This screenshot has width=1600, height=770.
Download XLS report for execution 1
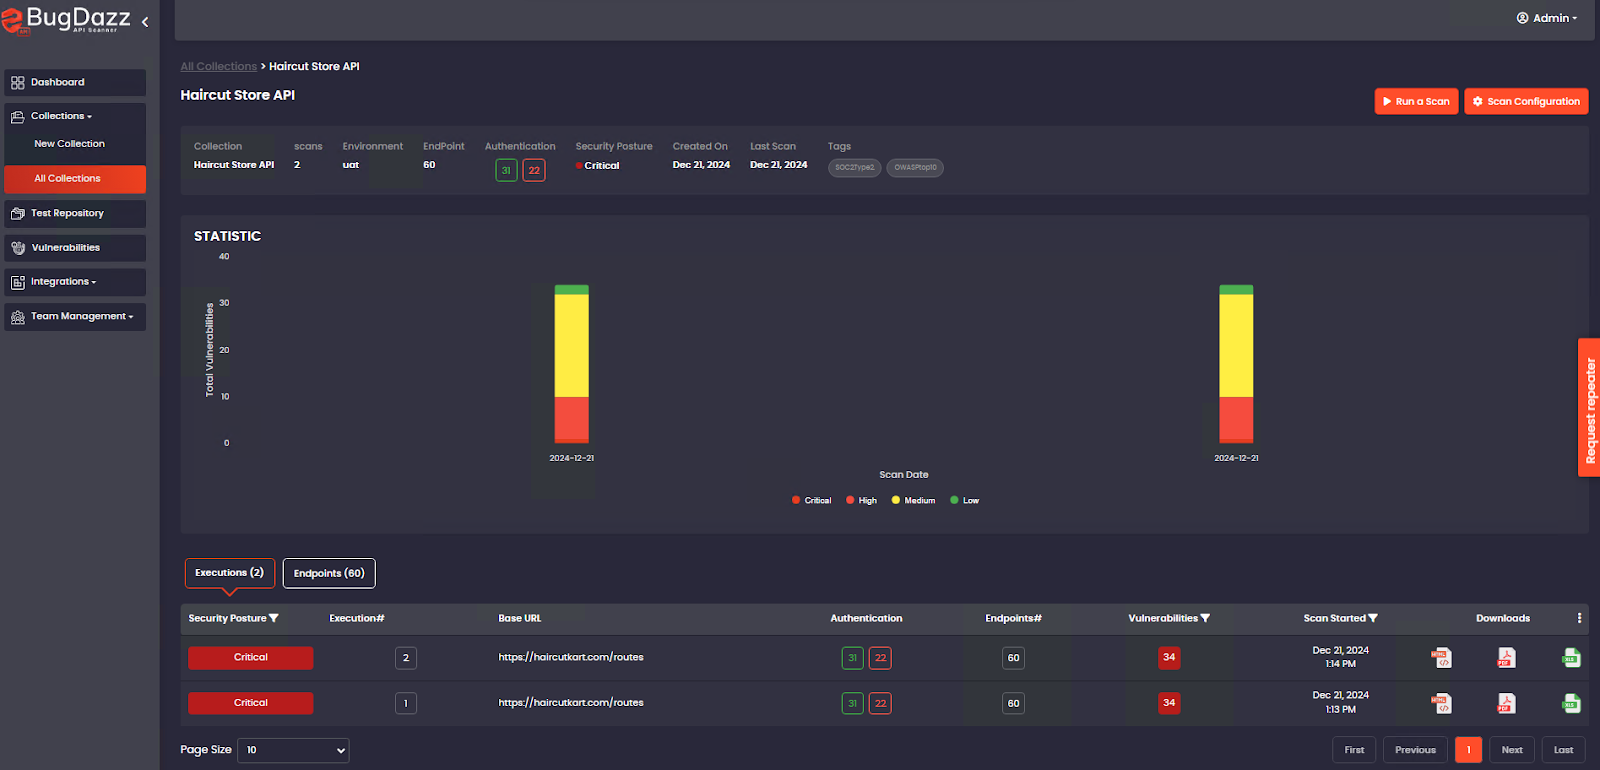(x=1571, y=703)
